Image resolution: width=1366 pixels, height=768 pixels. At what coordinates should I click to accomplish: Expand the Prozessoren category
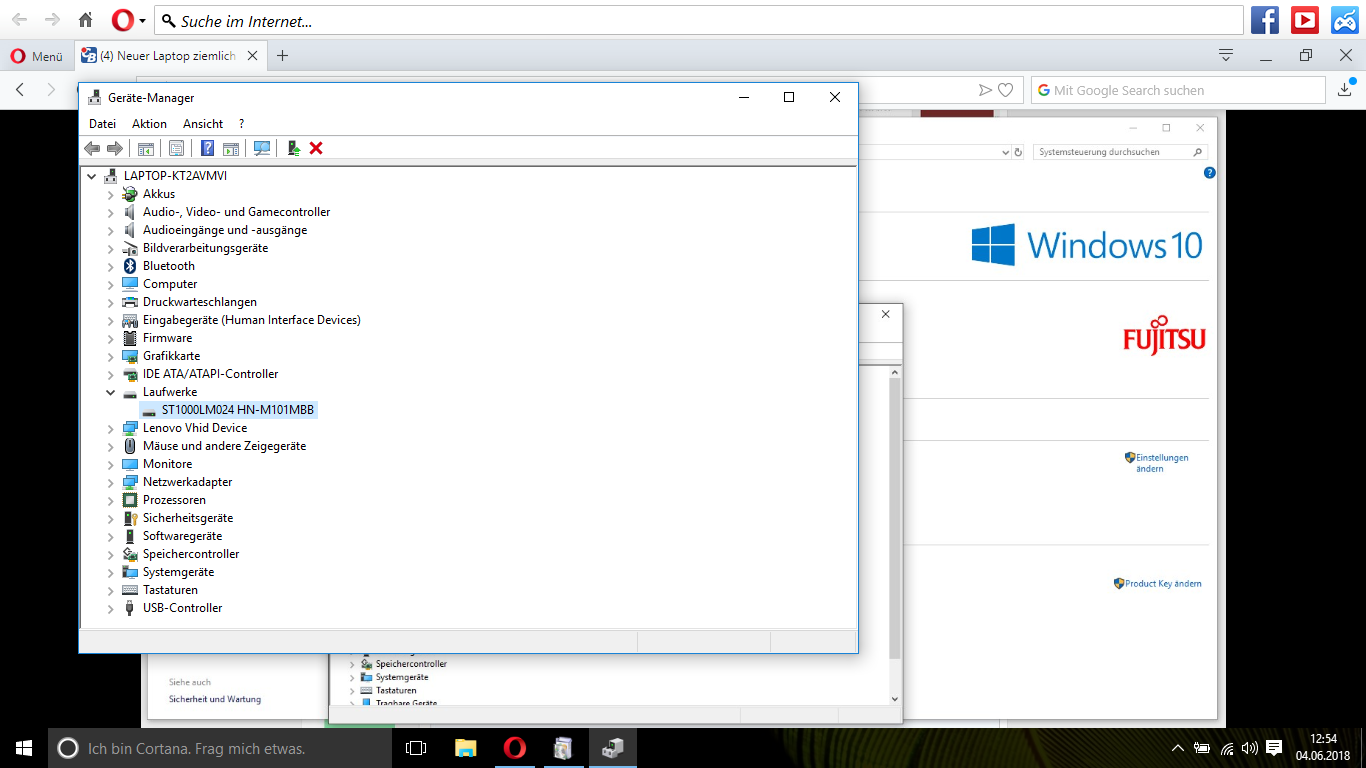pos(111,500)
